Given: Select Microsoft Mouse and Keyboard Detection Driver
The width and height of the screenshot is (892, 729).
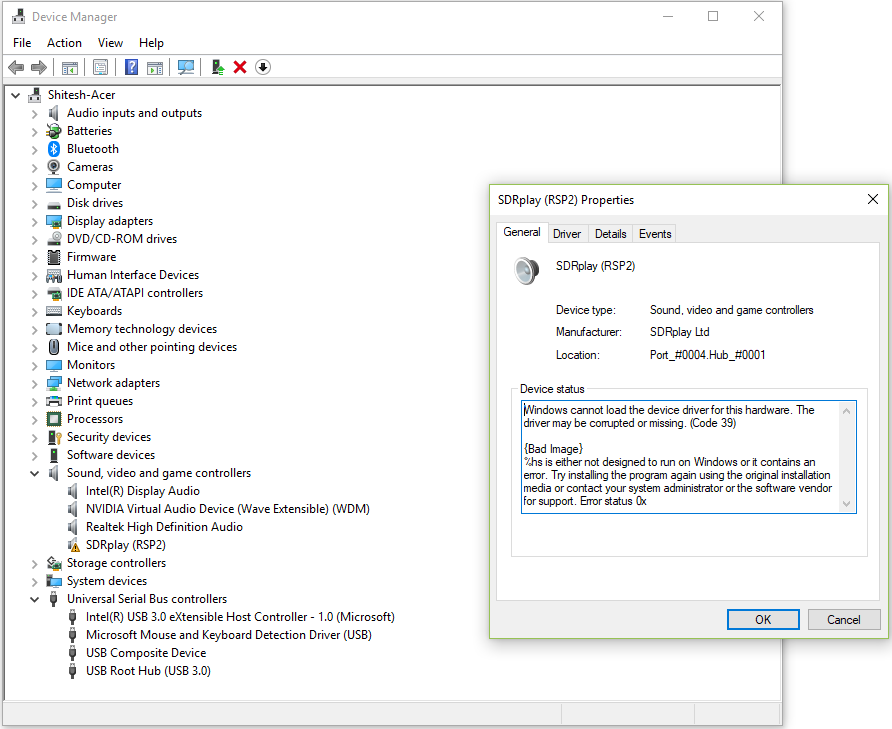Looking at the screenshot, I should [x=229, y=635].
